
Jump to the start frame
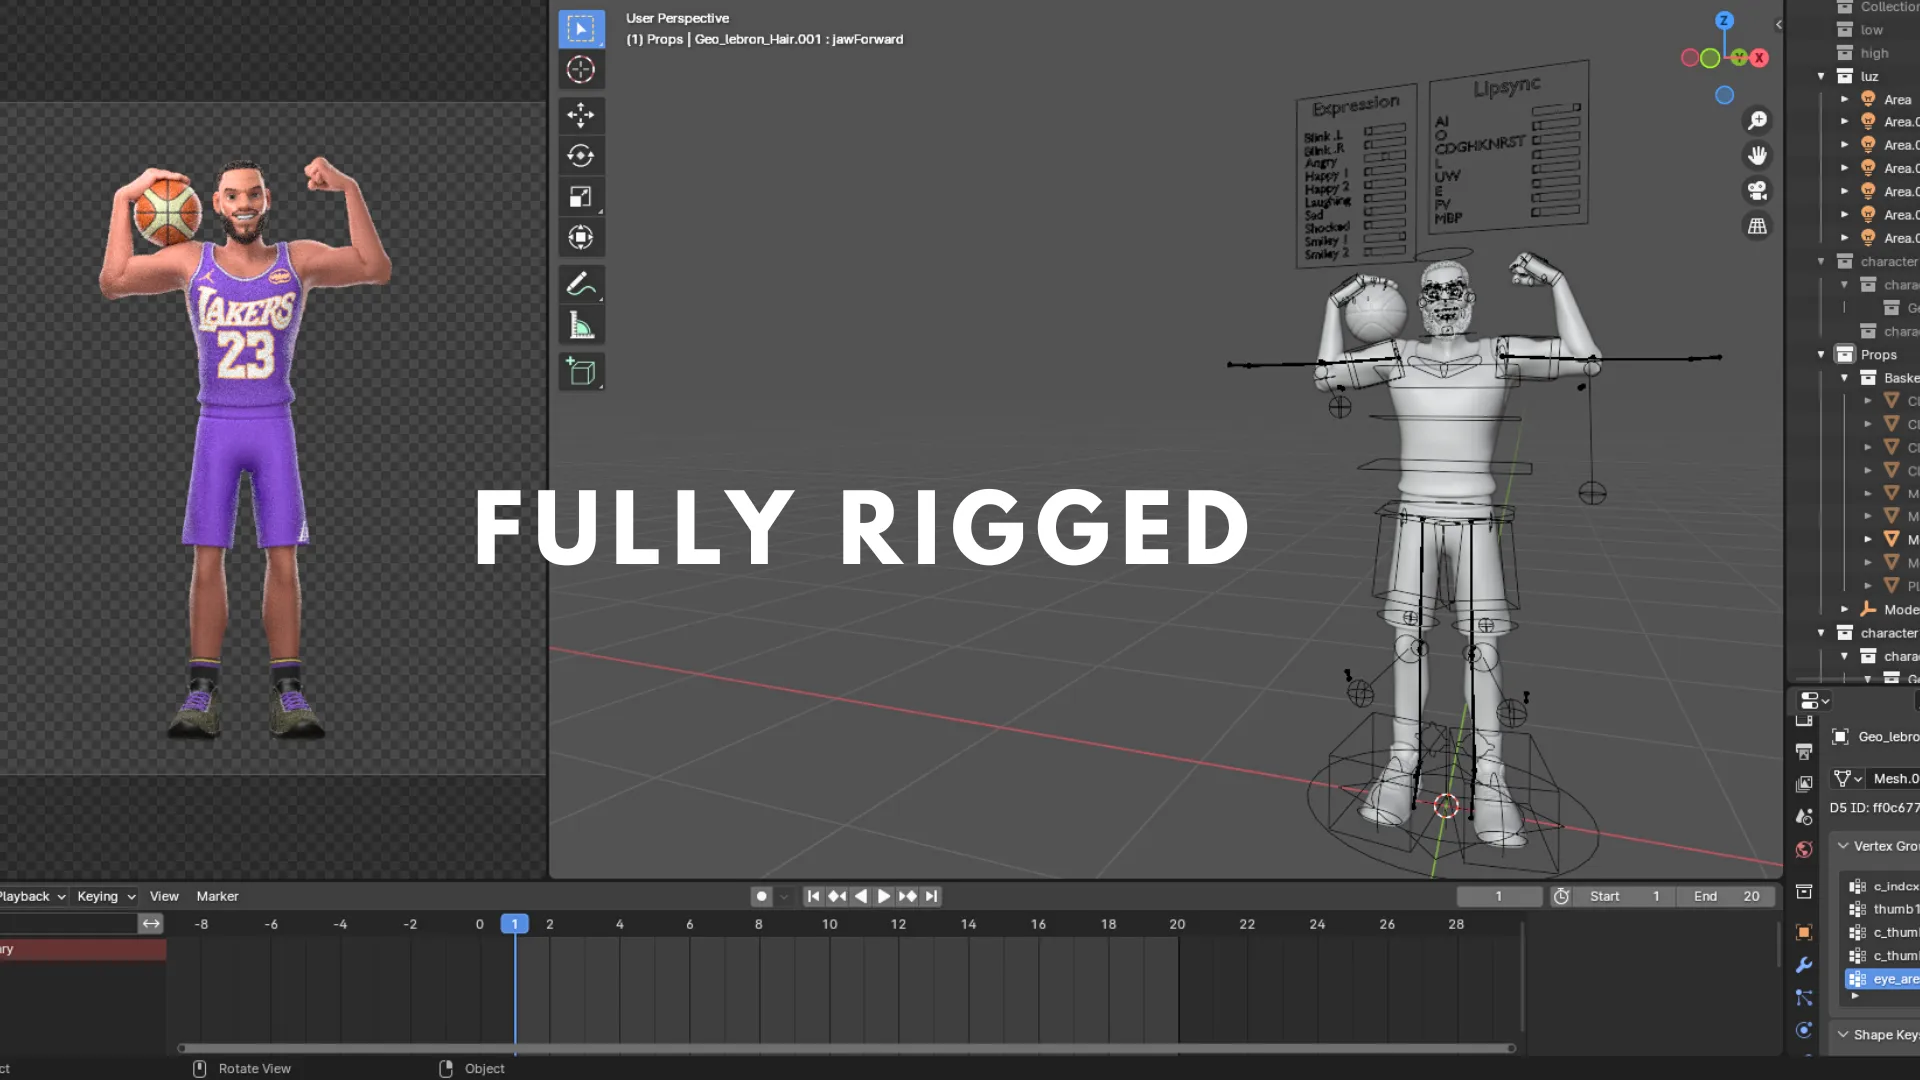pos(813,897)
